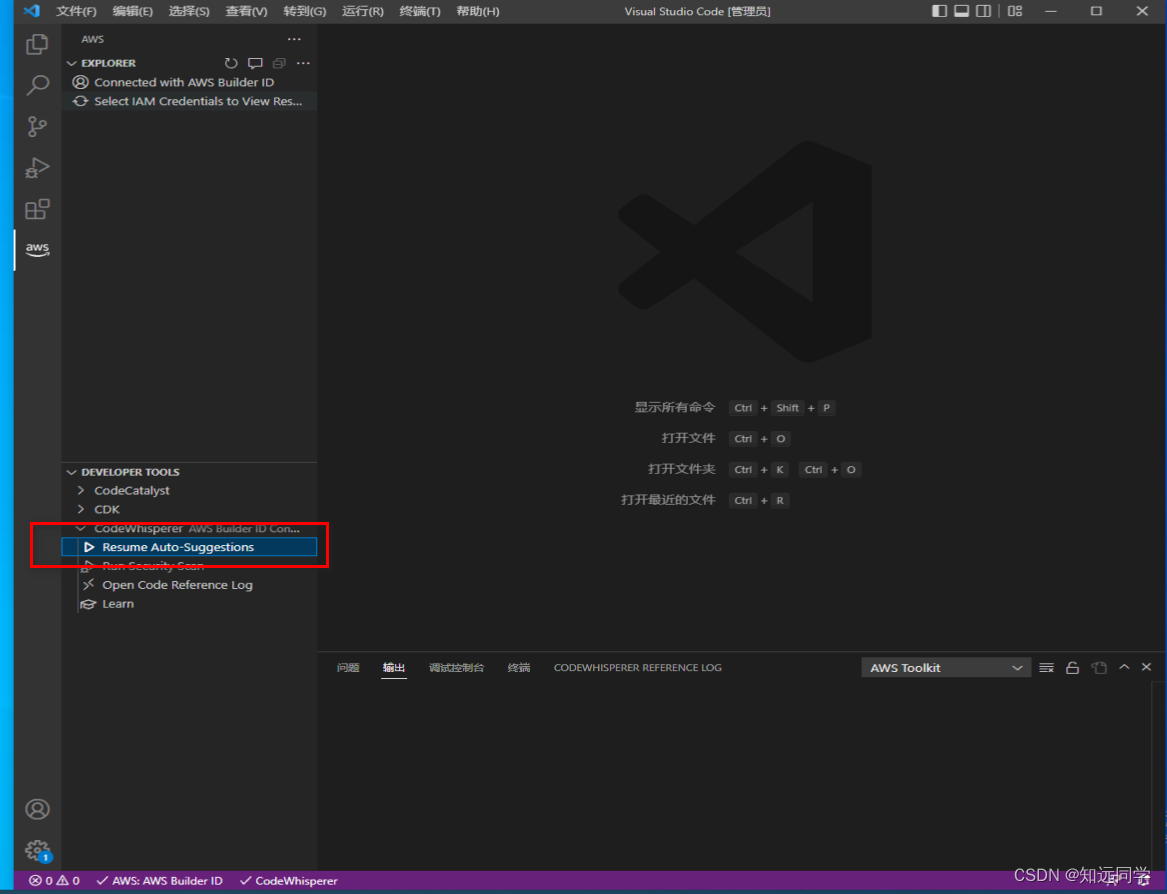The width and height of the screenshot is (1167, 894).
Task: Open Customize Layout icon in title bar
Action: click(x=1015, y=11)
